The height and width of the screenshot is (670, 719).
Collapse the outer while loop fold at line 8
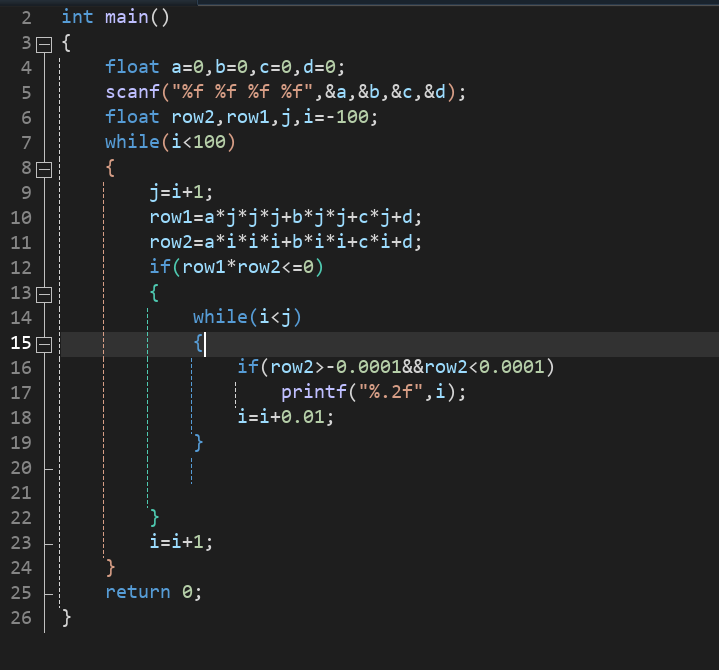tap(44, 170)
